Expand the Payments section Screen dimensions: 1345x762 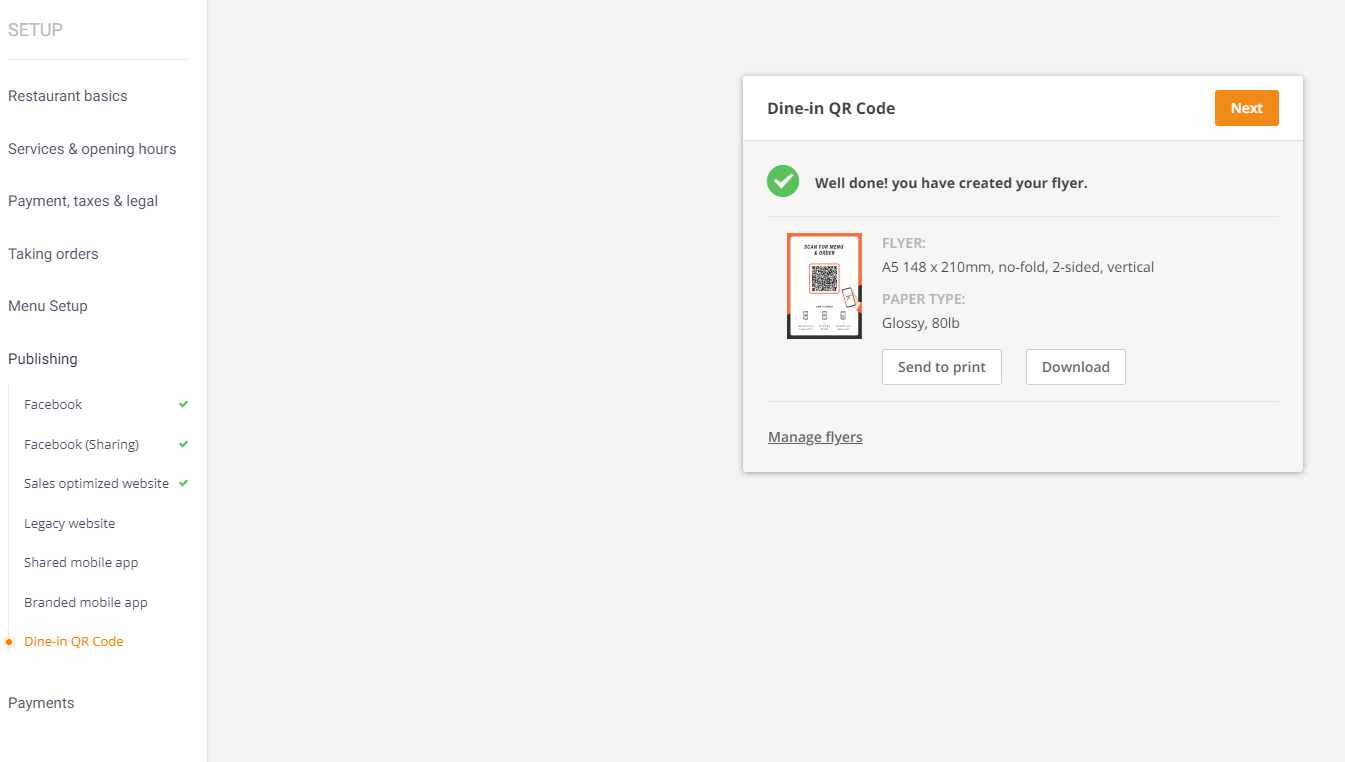[41, 703]
